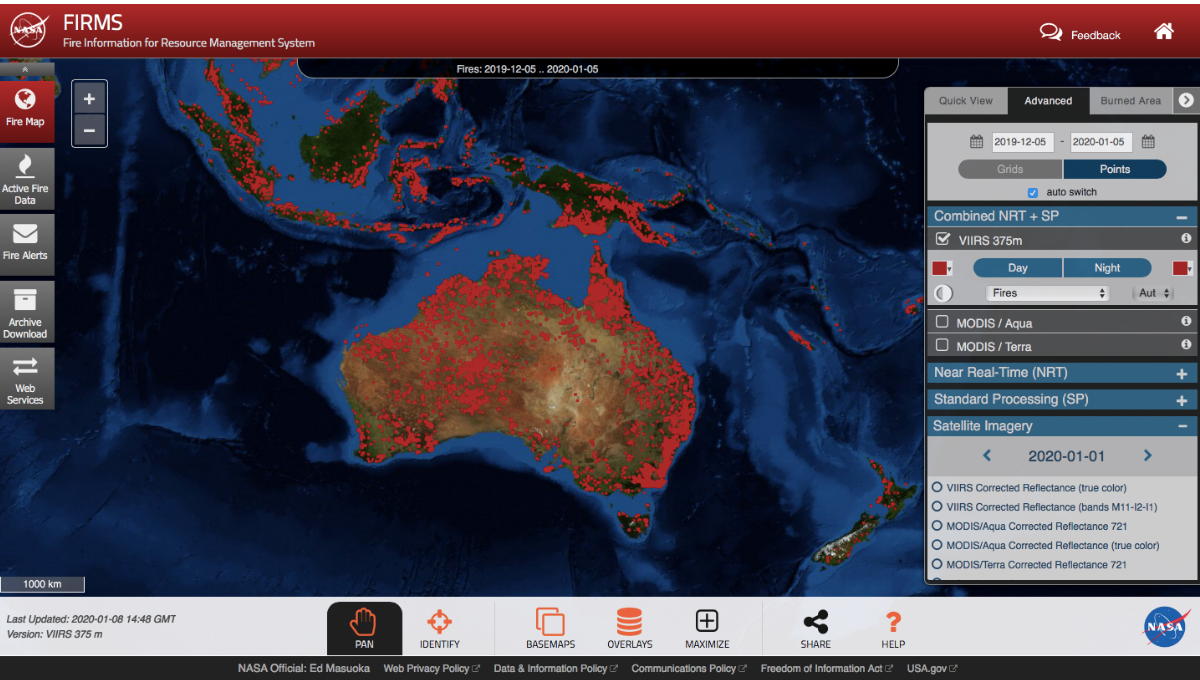The width and height of the screenshot is (1200, 680).
Task: Open the start date calendar picker
Action: [976, 142]
